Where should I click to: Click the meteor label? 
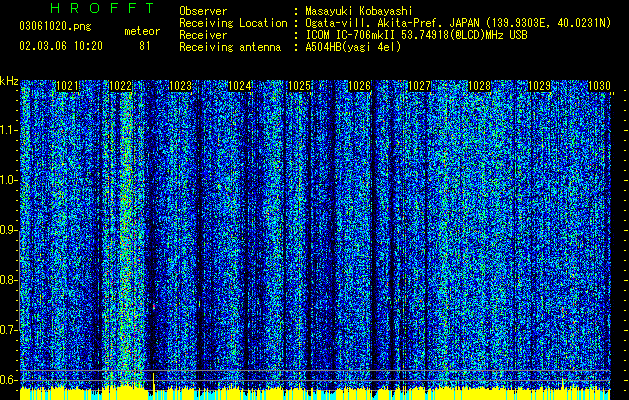[142, 31]
